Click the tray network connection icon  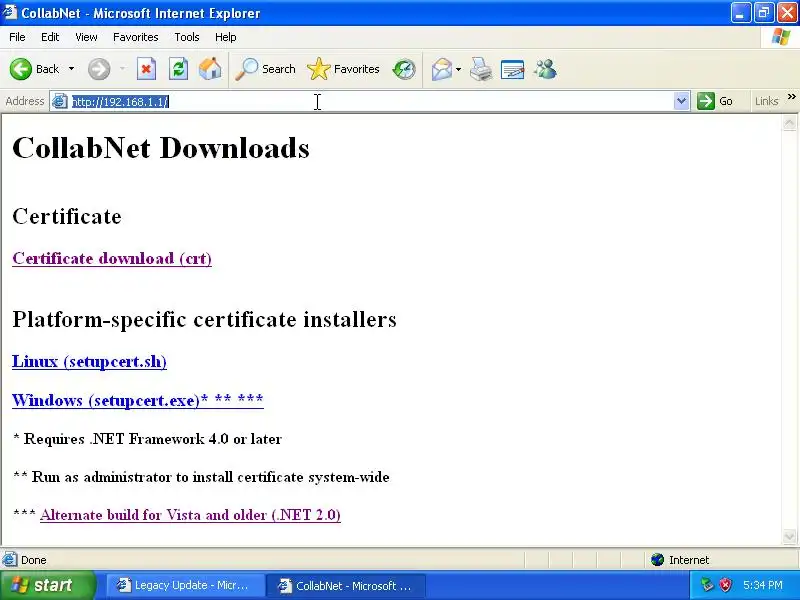point(707,585)
